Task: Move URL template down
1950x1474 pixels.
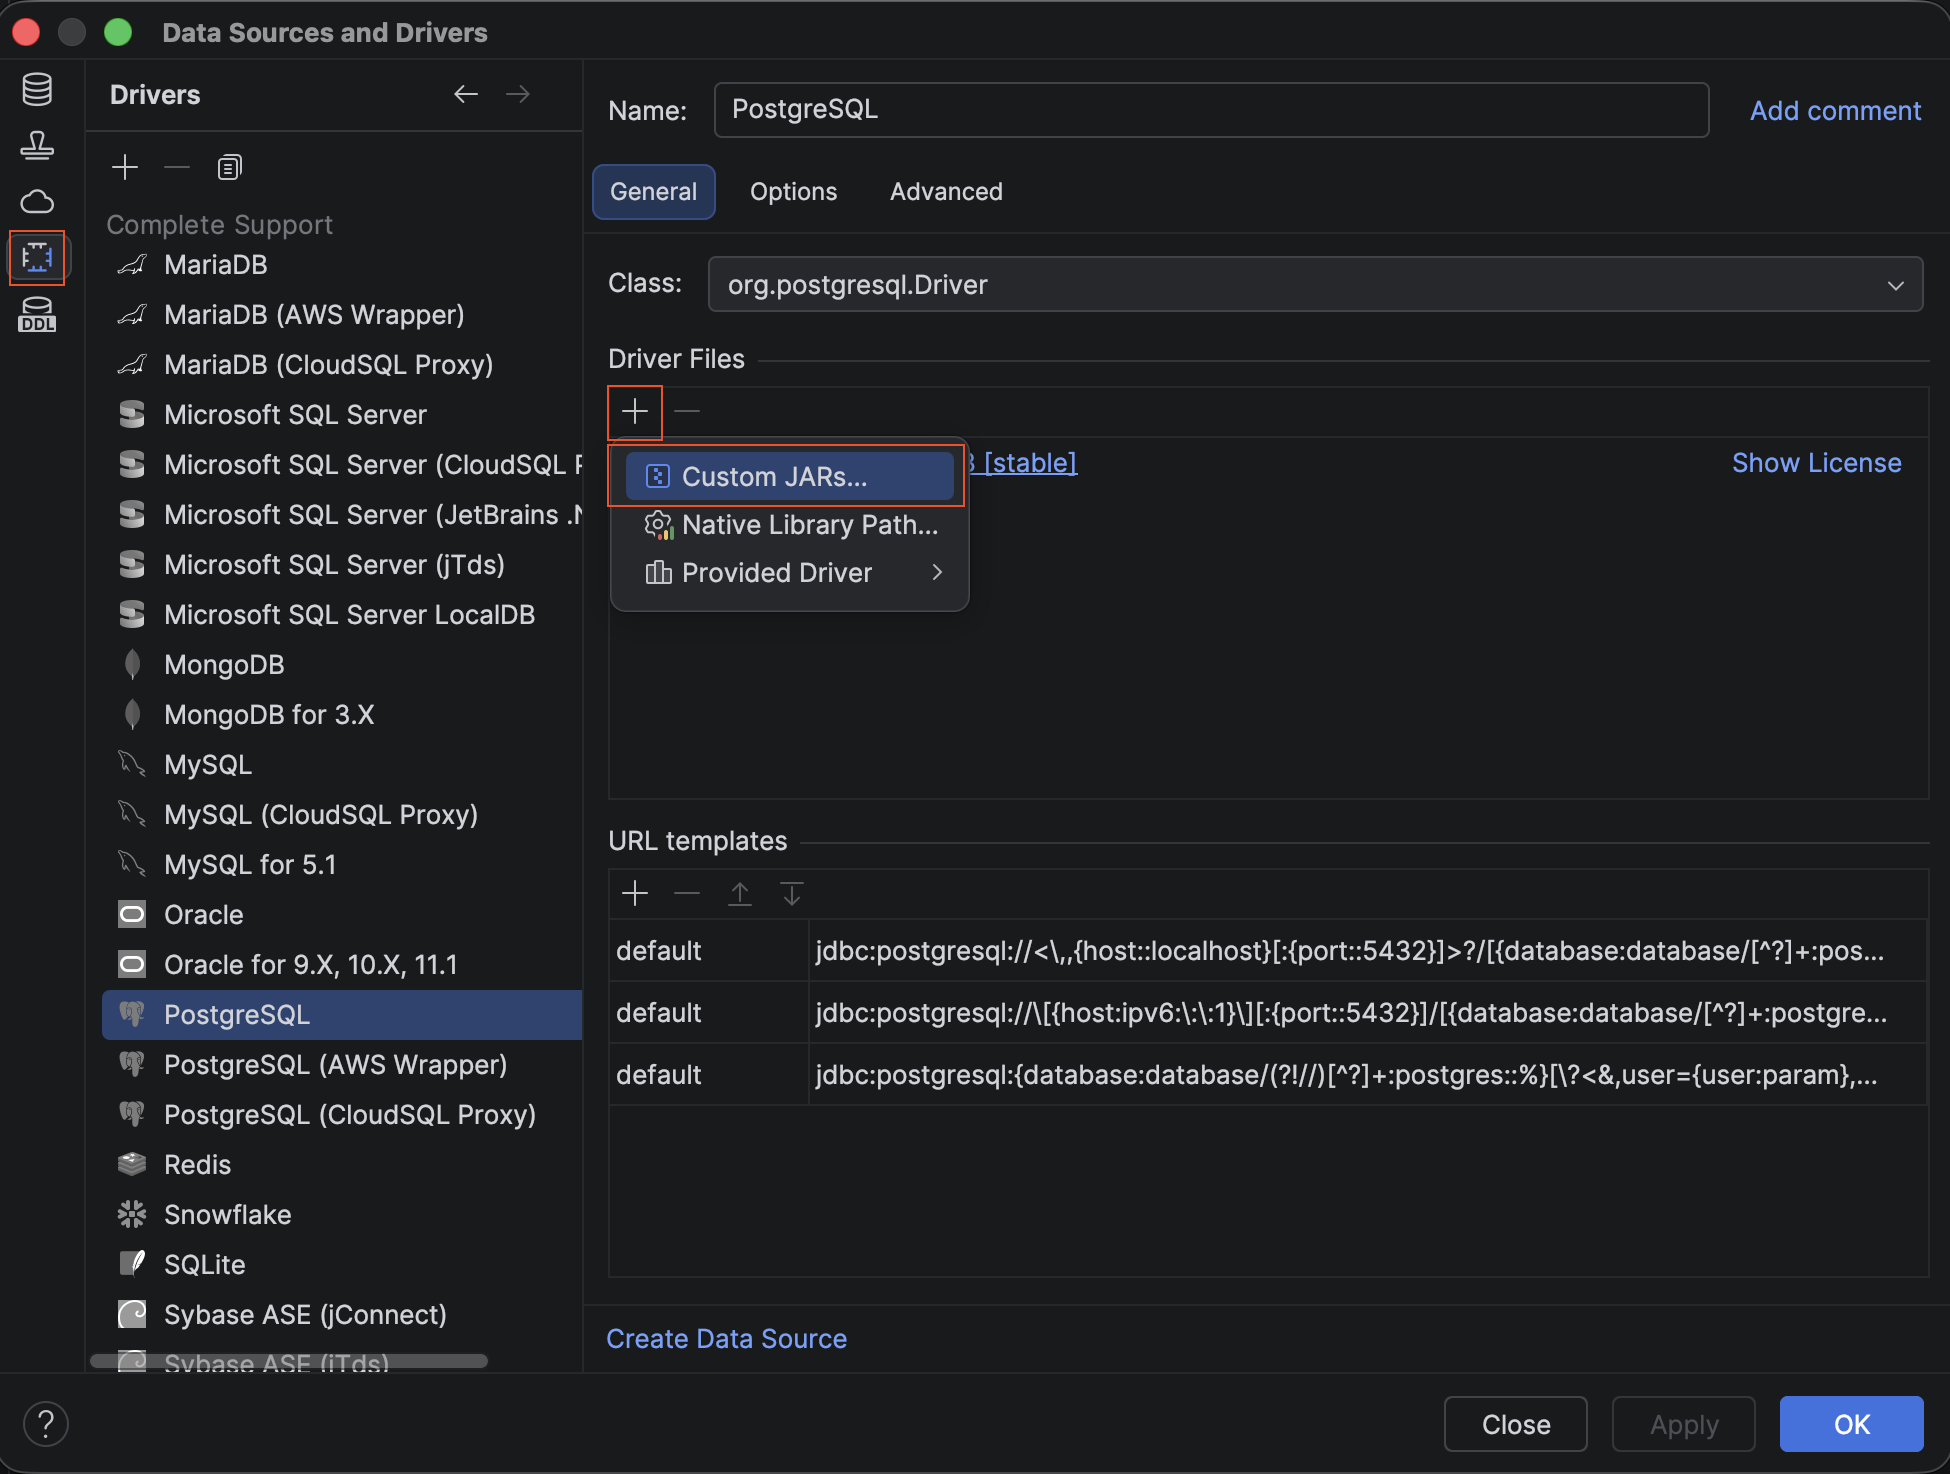Action: click(x=792, y=893)
